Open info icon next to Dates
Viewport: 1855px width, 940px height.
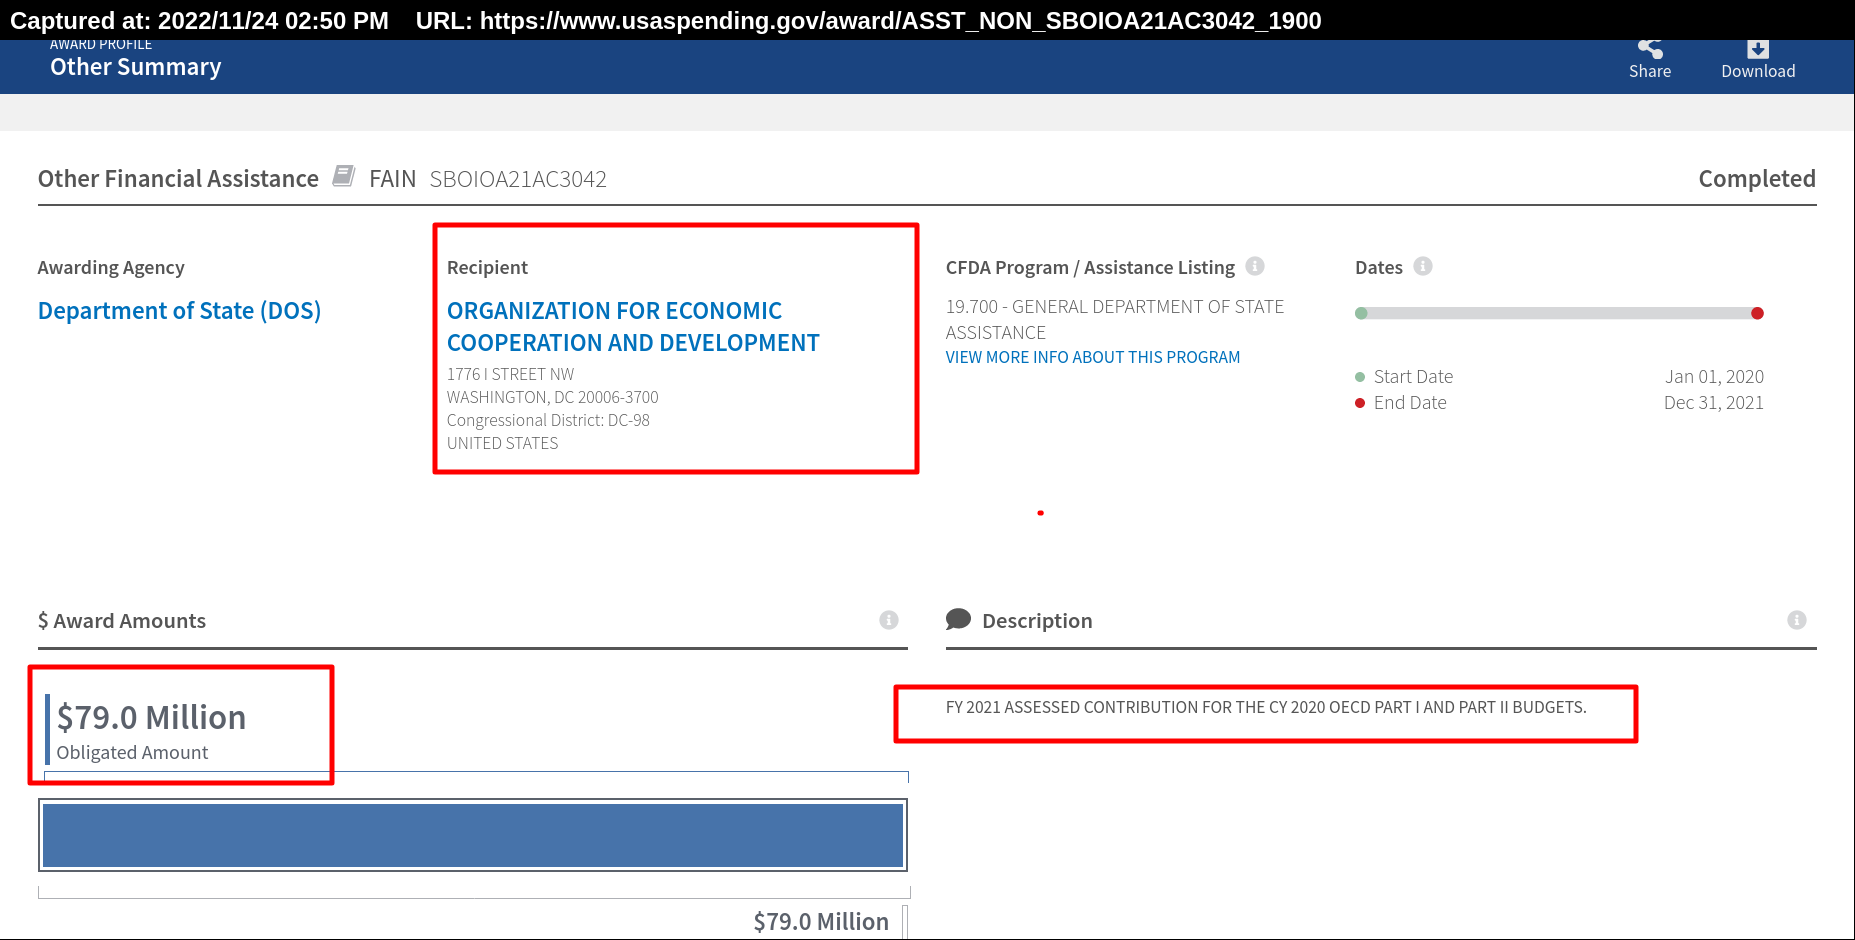(x=1423, y=266)
